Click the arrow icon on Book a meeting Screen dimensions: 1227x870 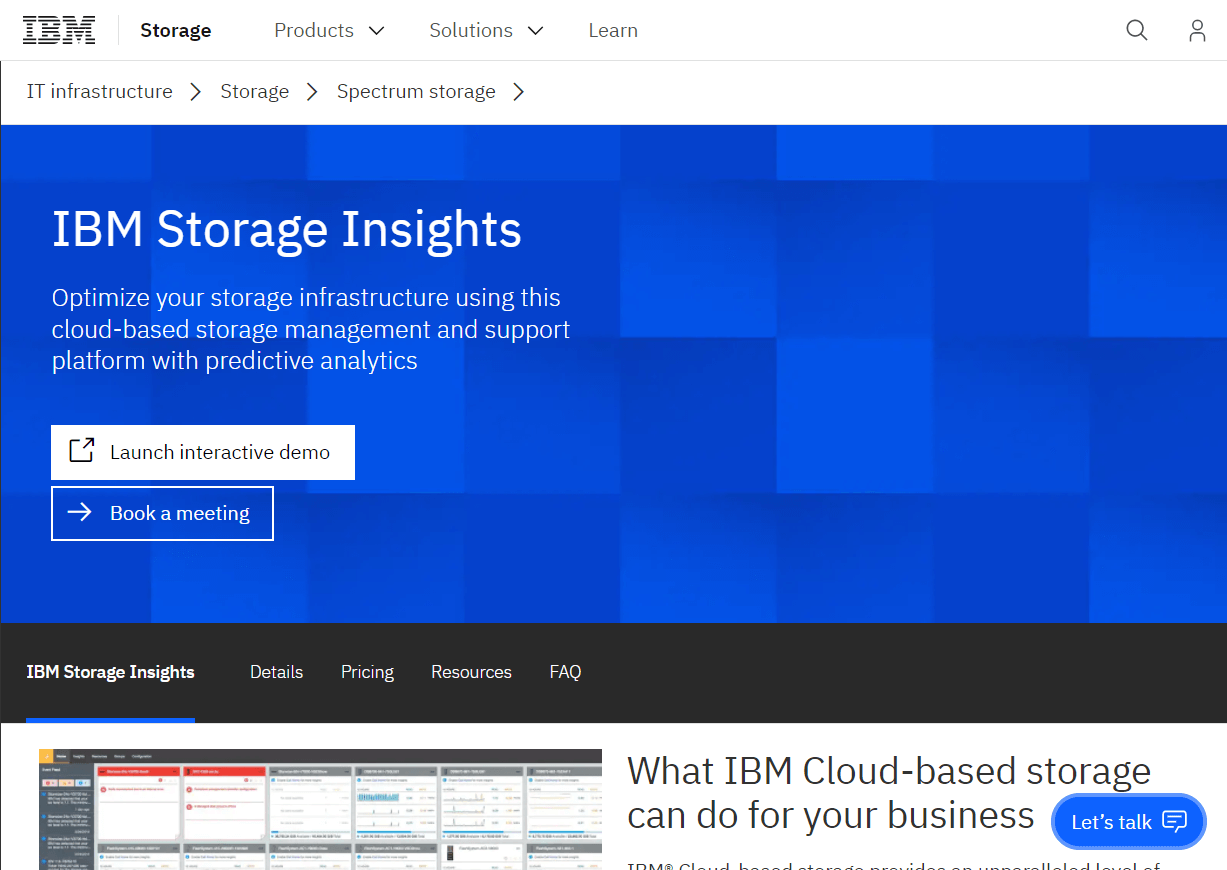[x=80, y=513]
